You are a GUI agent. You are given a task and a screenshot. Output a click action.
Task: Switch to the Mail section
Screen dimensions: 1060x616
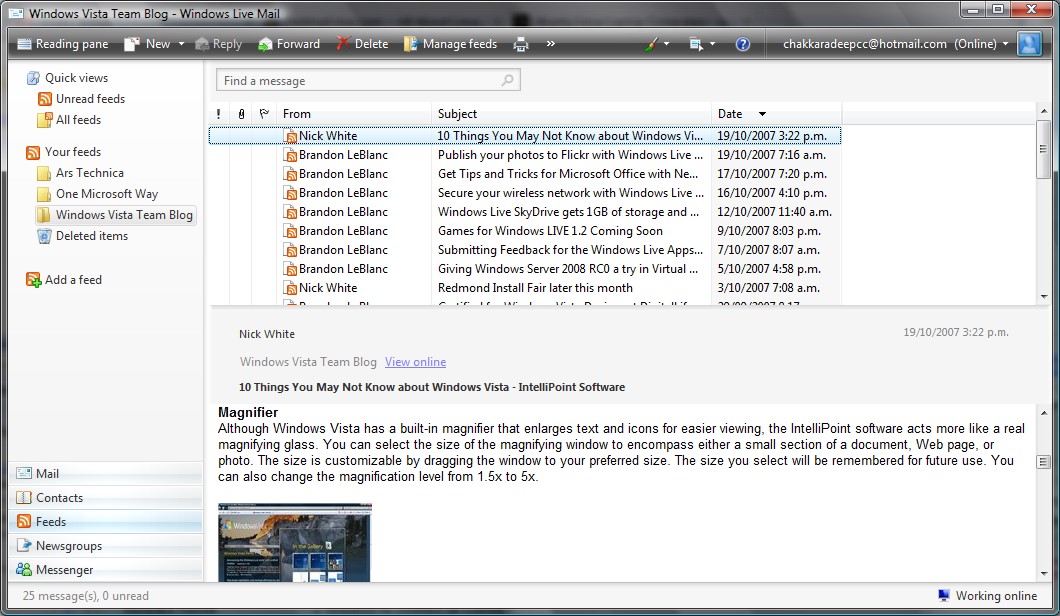[x=47, y=474]
